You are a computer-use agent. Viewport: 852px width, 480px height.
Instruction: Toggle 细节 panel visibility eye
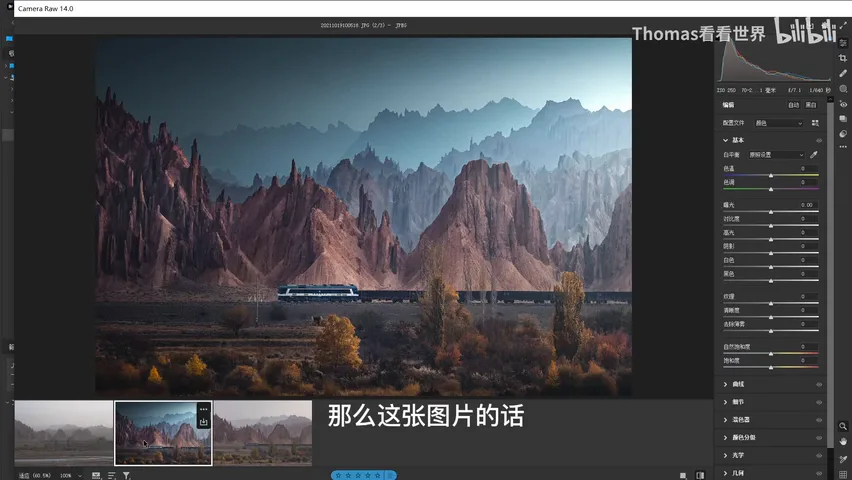point(819,402)
